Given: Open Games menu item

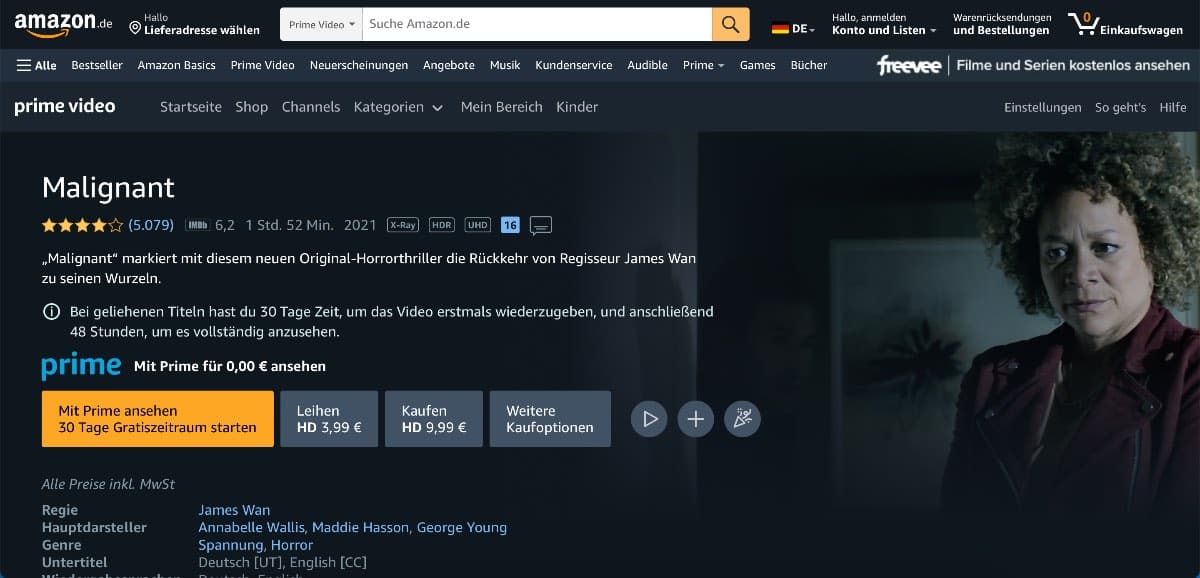Looking at the screenshot, I should tap(757, 65).
